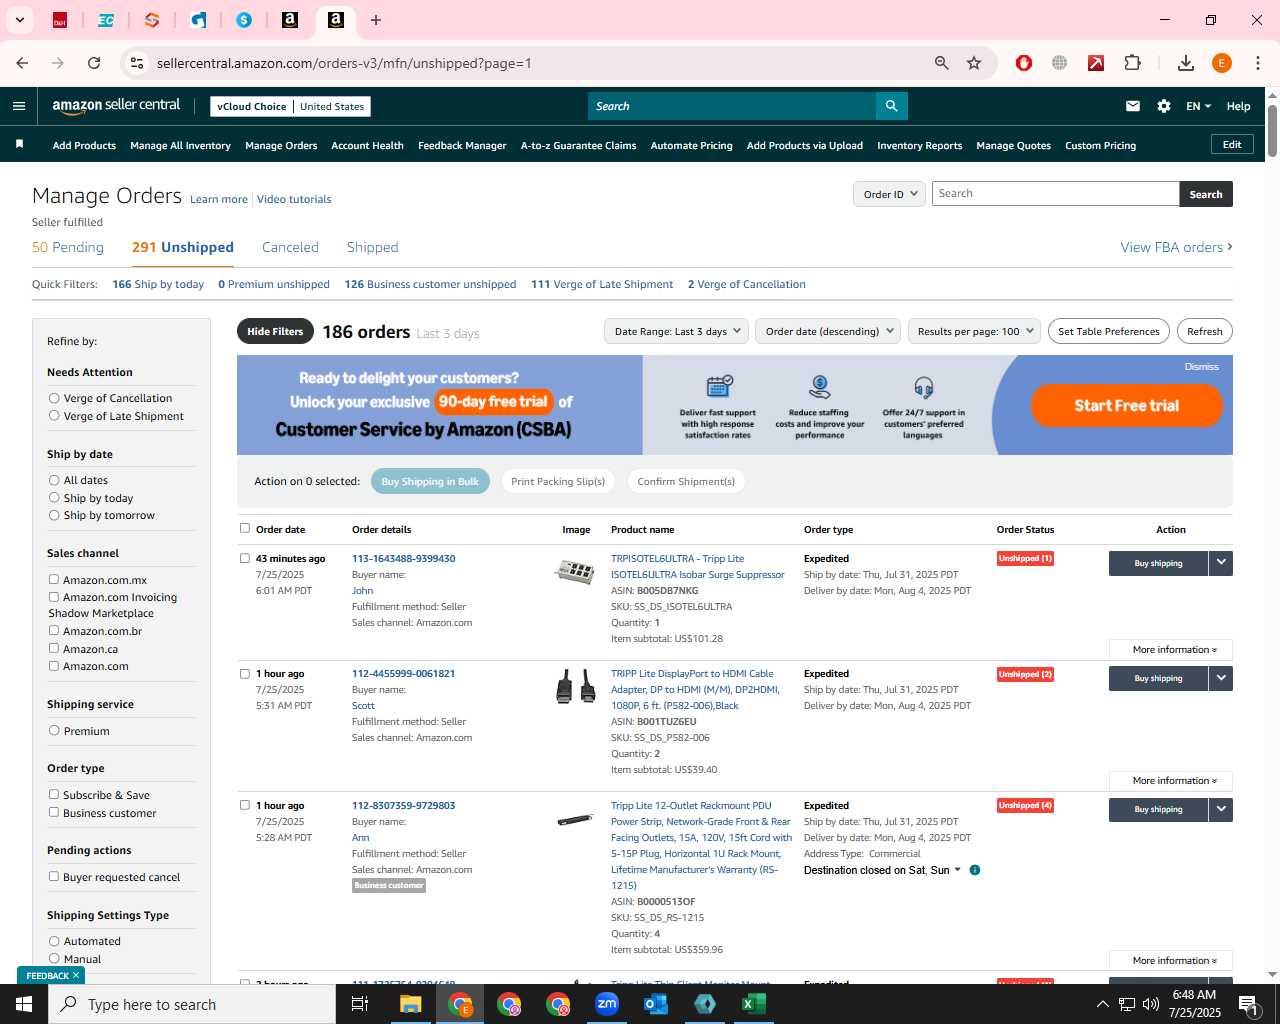Click the search magnifier button in the header
Image resolution: width=1280 pixels, height=1024 pixels.
tap(891, 106)
